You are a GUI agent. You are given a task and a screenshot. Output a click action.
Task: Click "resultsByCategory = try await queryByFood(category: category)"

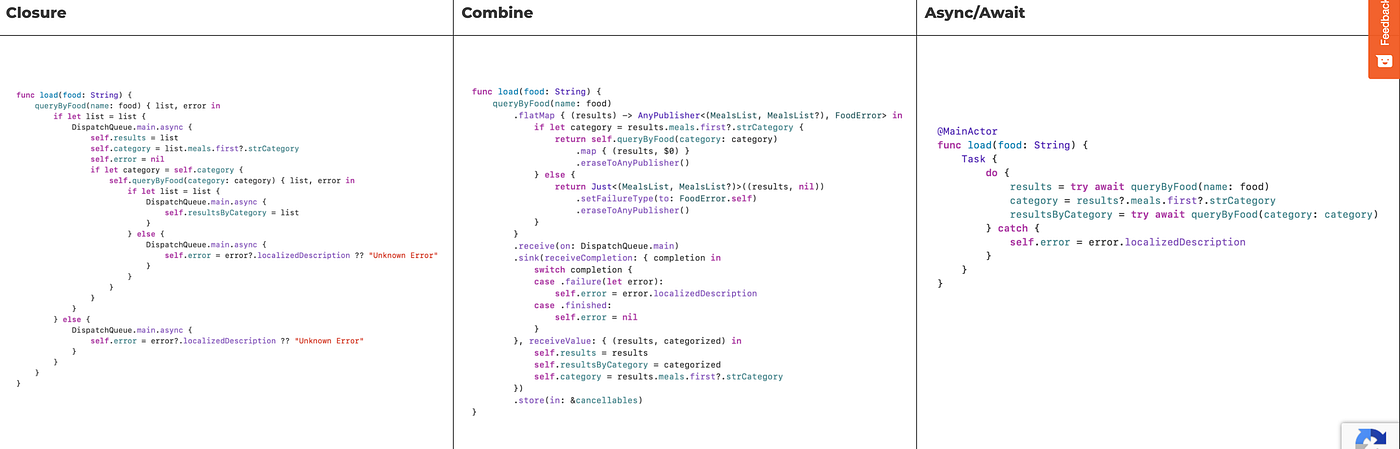click(x=1193, y=214)
